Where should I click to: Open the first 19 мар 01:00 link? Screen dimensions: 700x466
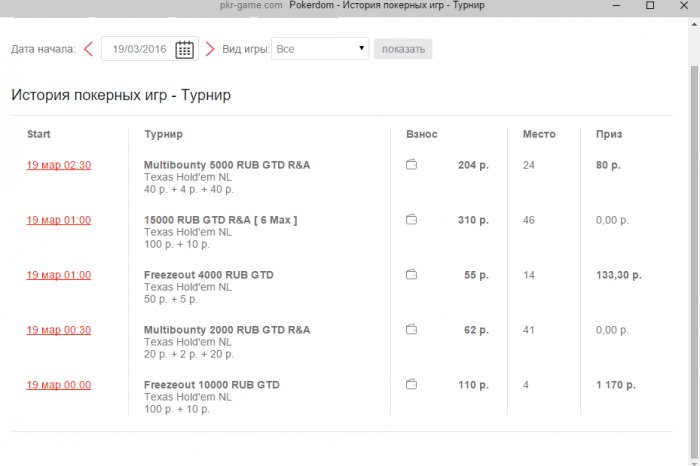point(59,220)
